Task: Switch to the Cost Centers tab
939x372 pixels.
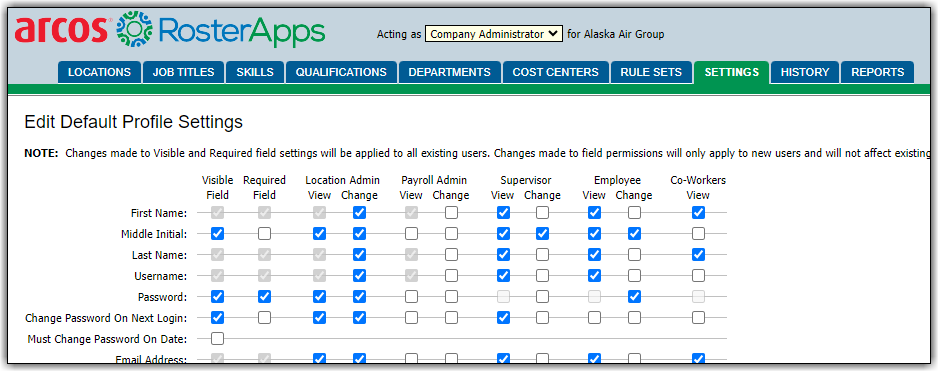Action: coord(556,72)
